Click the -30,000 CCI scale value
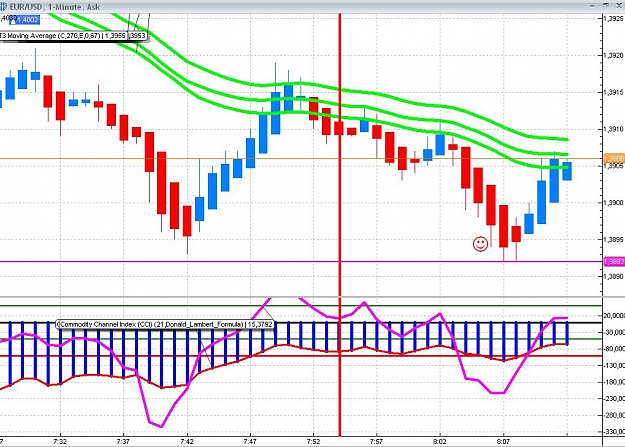625x447 pixels. (614, 333)
